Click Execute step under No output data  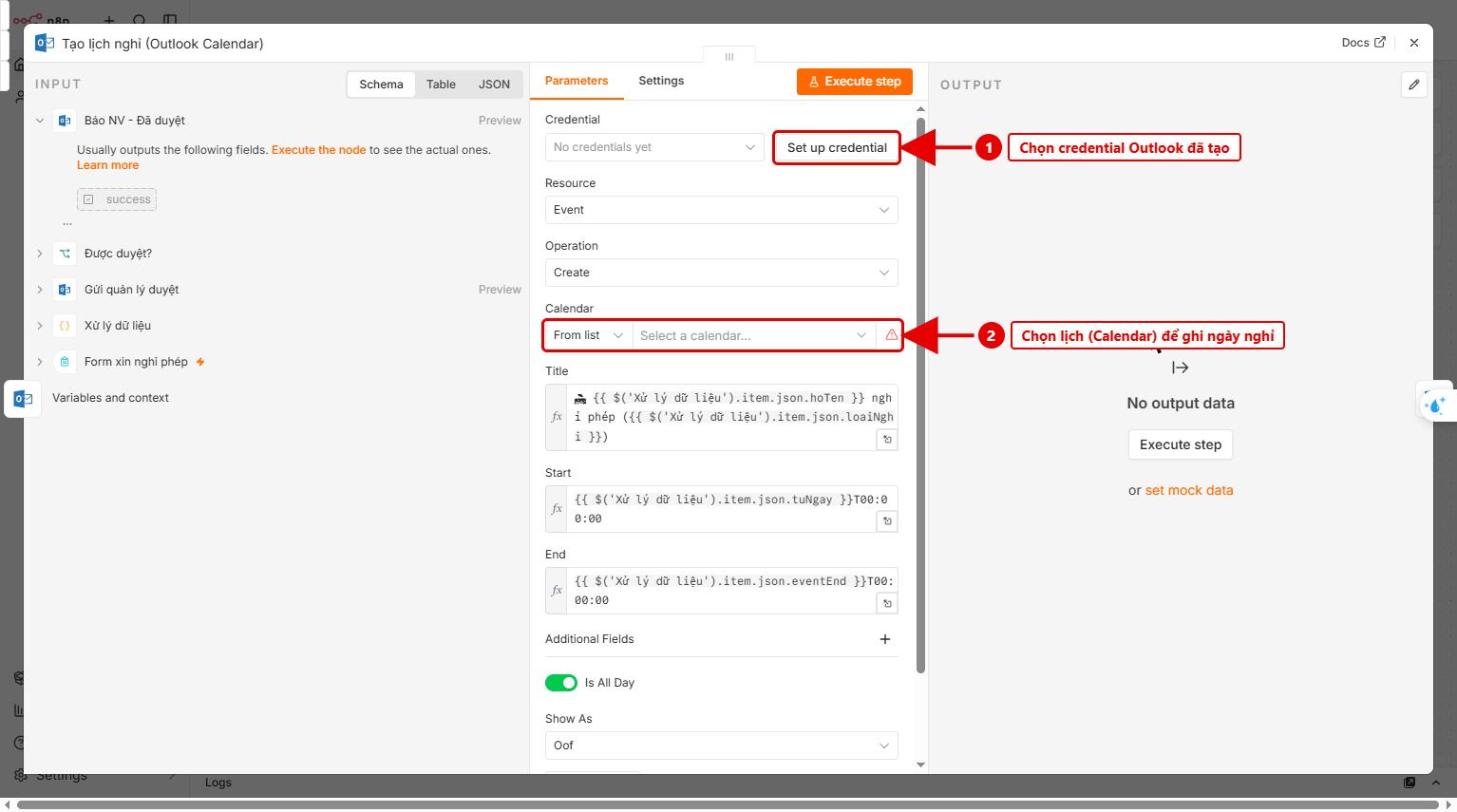1180,445
